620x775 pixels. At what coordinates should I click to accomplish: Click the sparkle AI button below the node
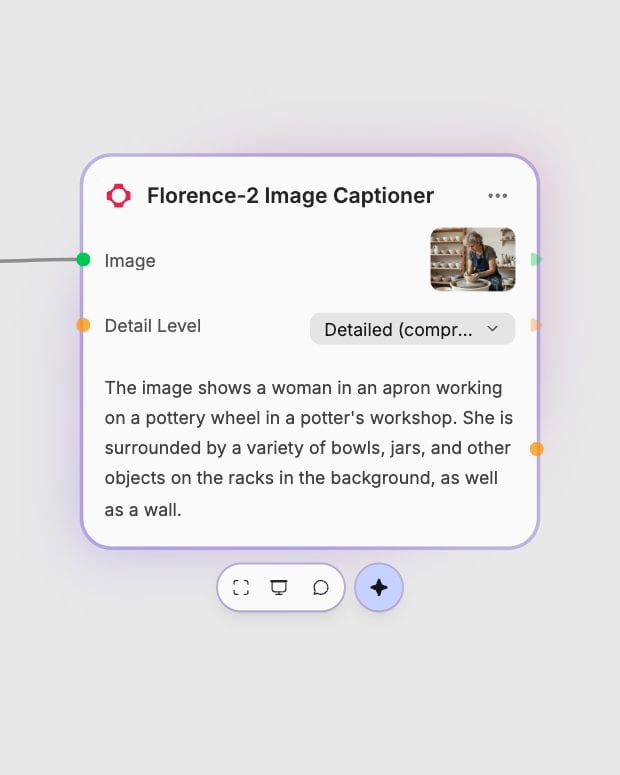(379, 588)
